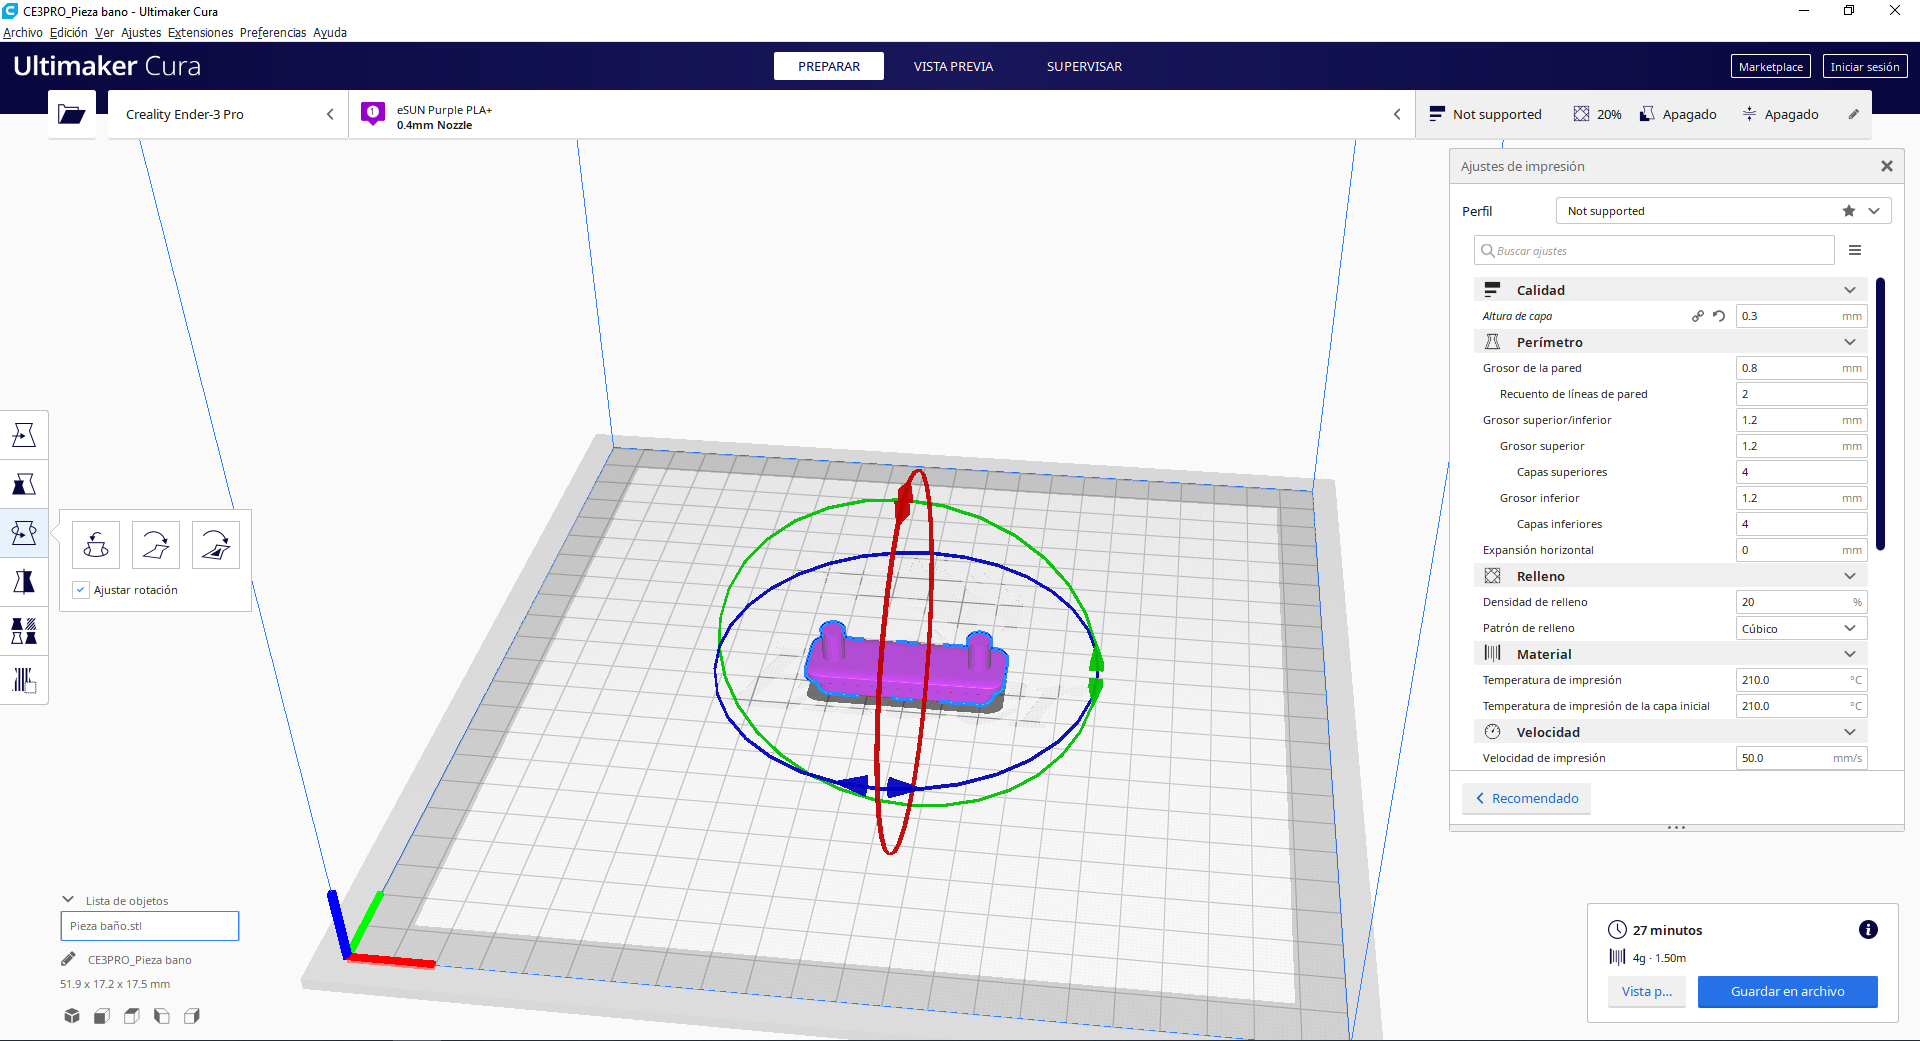Select the Scale tool
Screen dimensions: 1920x1041
click(x=24, y=484)
